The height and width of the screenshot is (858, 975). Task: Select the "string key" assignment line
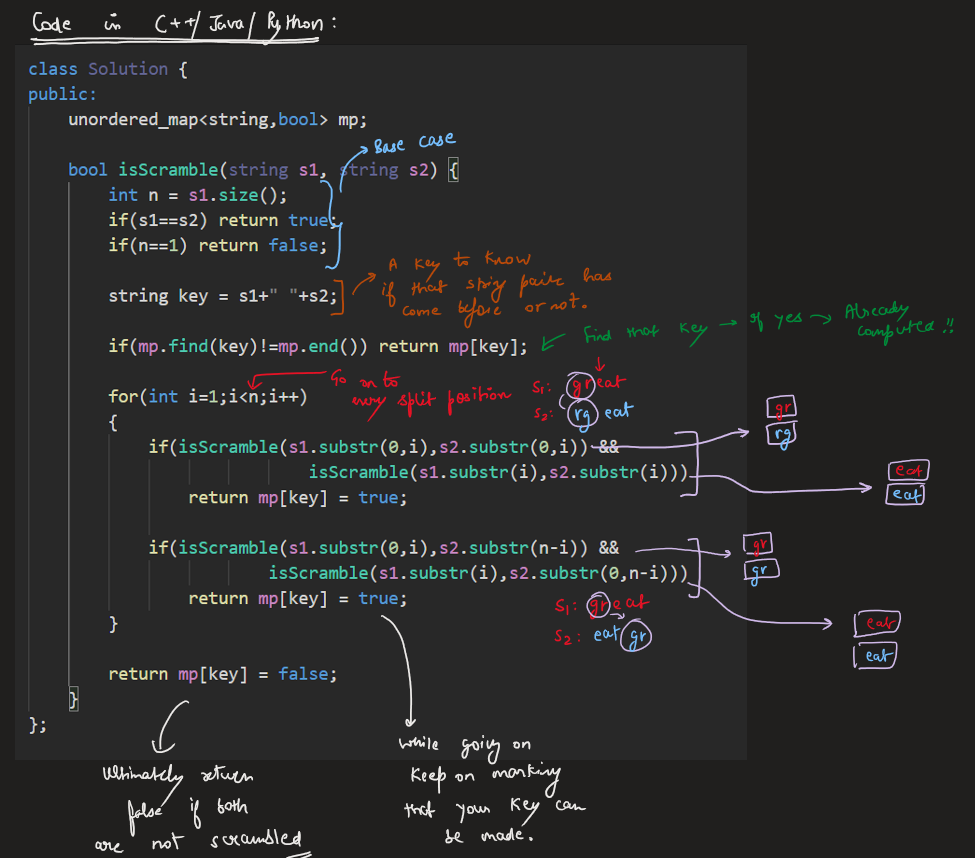tap(224, 295)
